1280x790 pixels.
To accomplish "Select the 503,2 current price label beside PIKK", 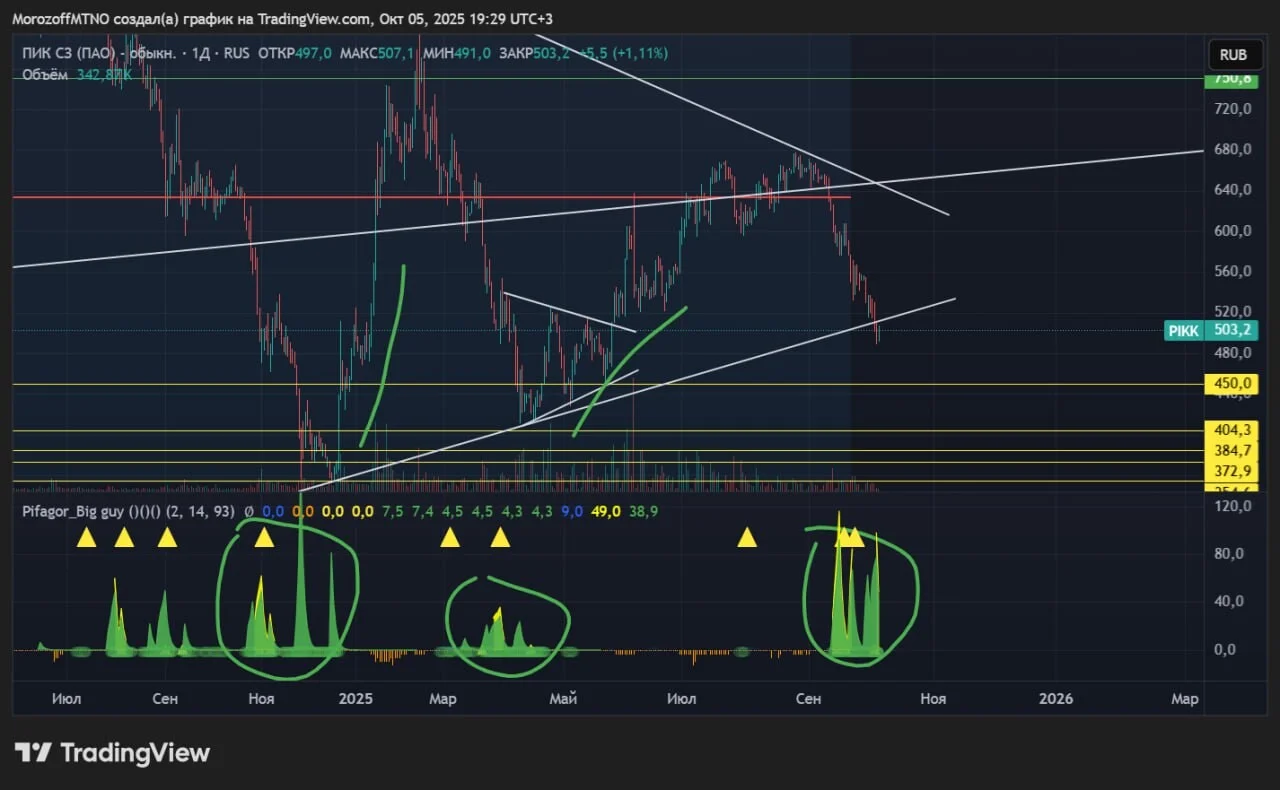I will (1230, 330).
